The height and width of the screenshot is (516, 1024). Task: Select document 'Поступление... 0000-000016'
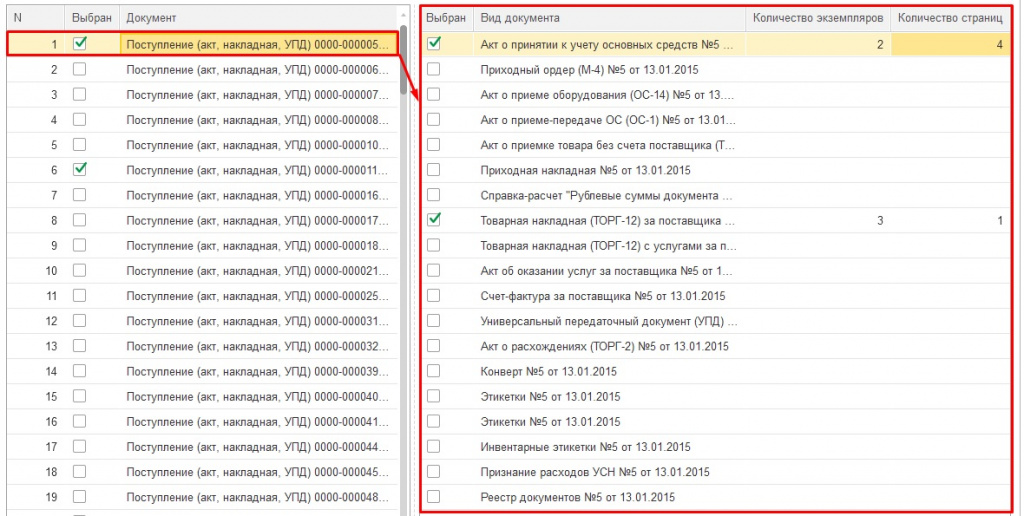pyautogui.click(x=258, y=195)
